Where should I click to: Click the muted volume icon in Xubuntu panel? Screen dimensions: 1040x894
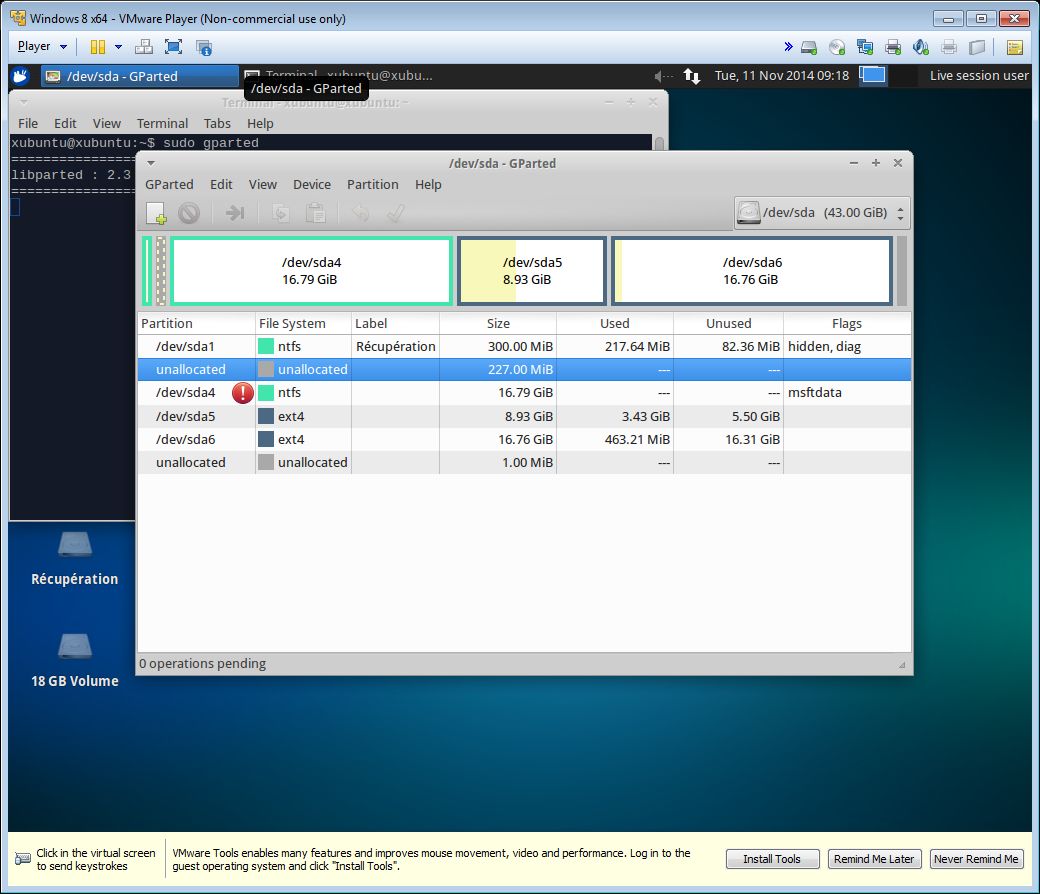coord(663,76)
